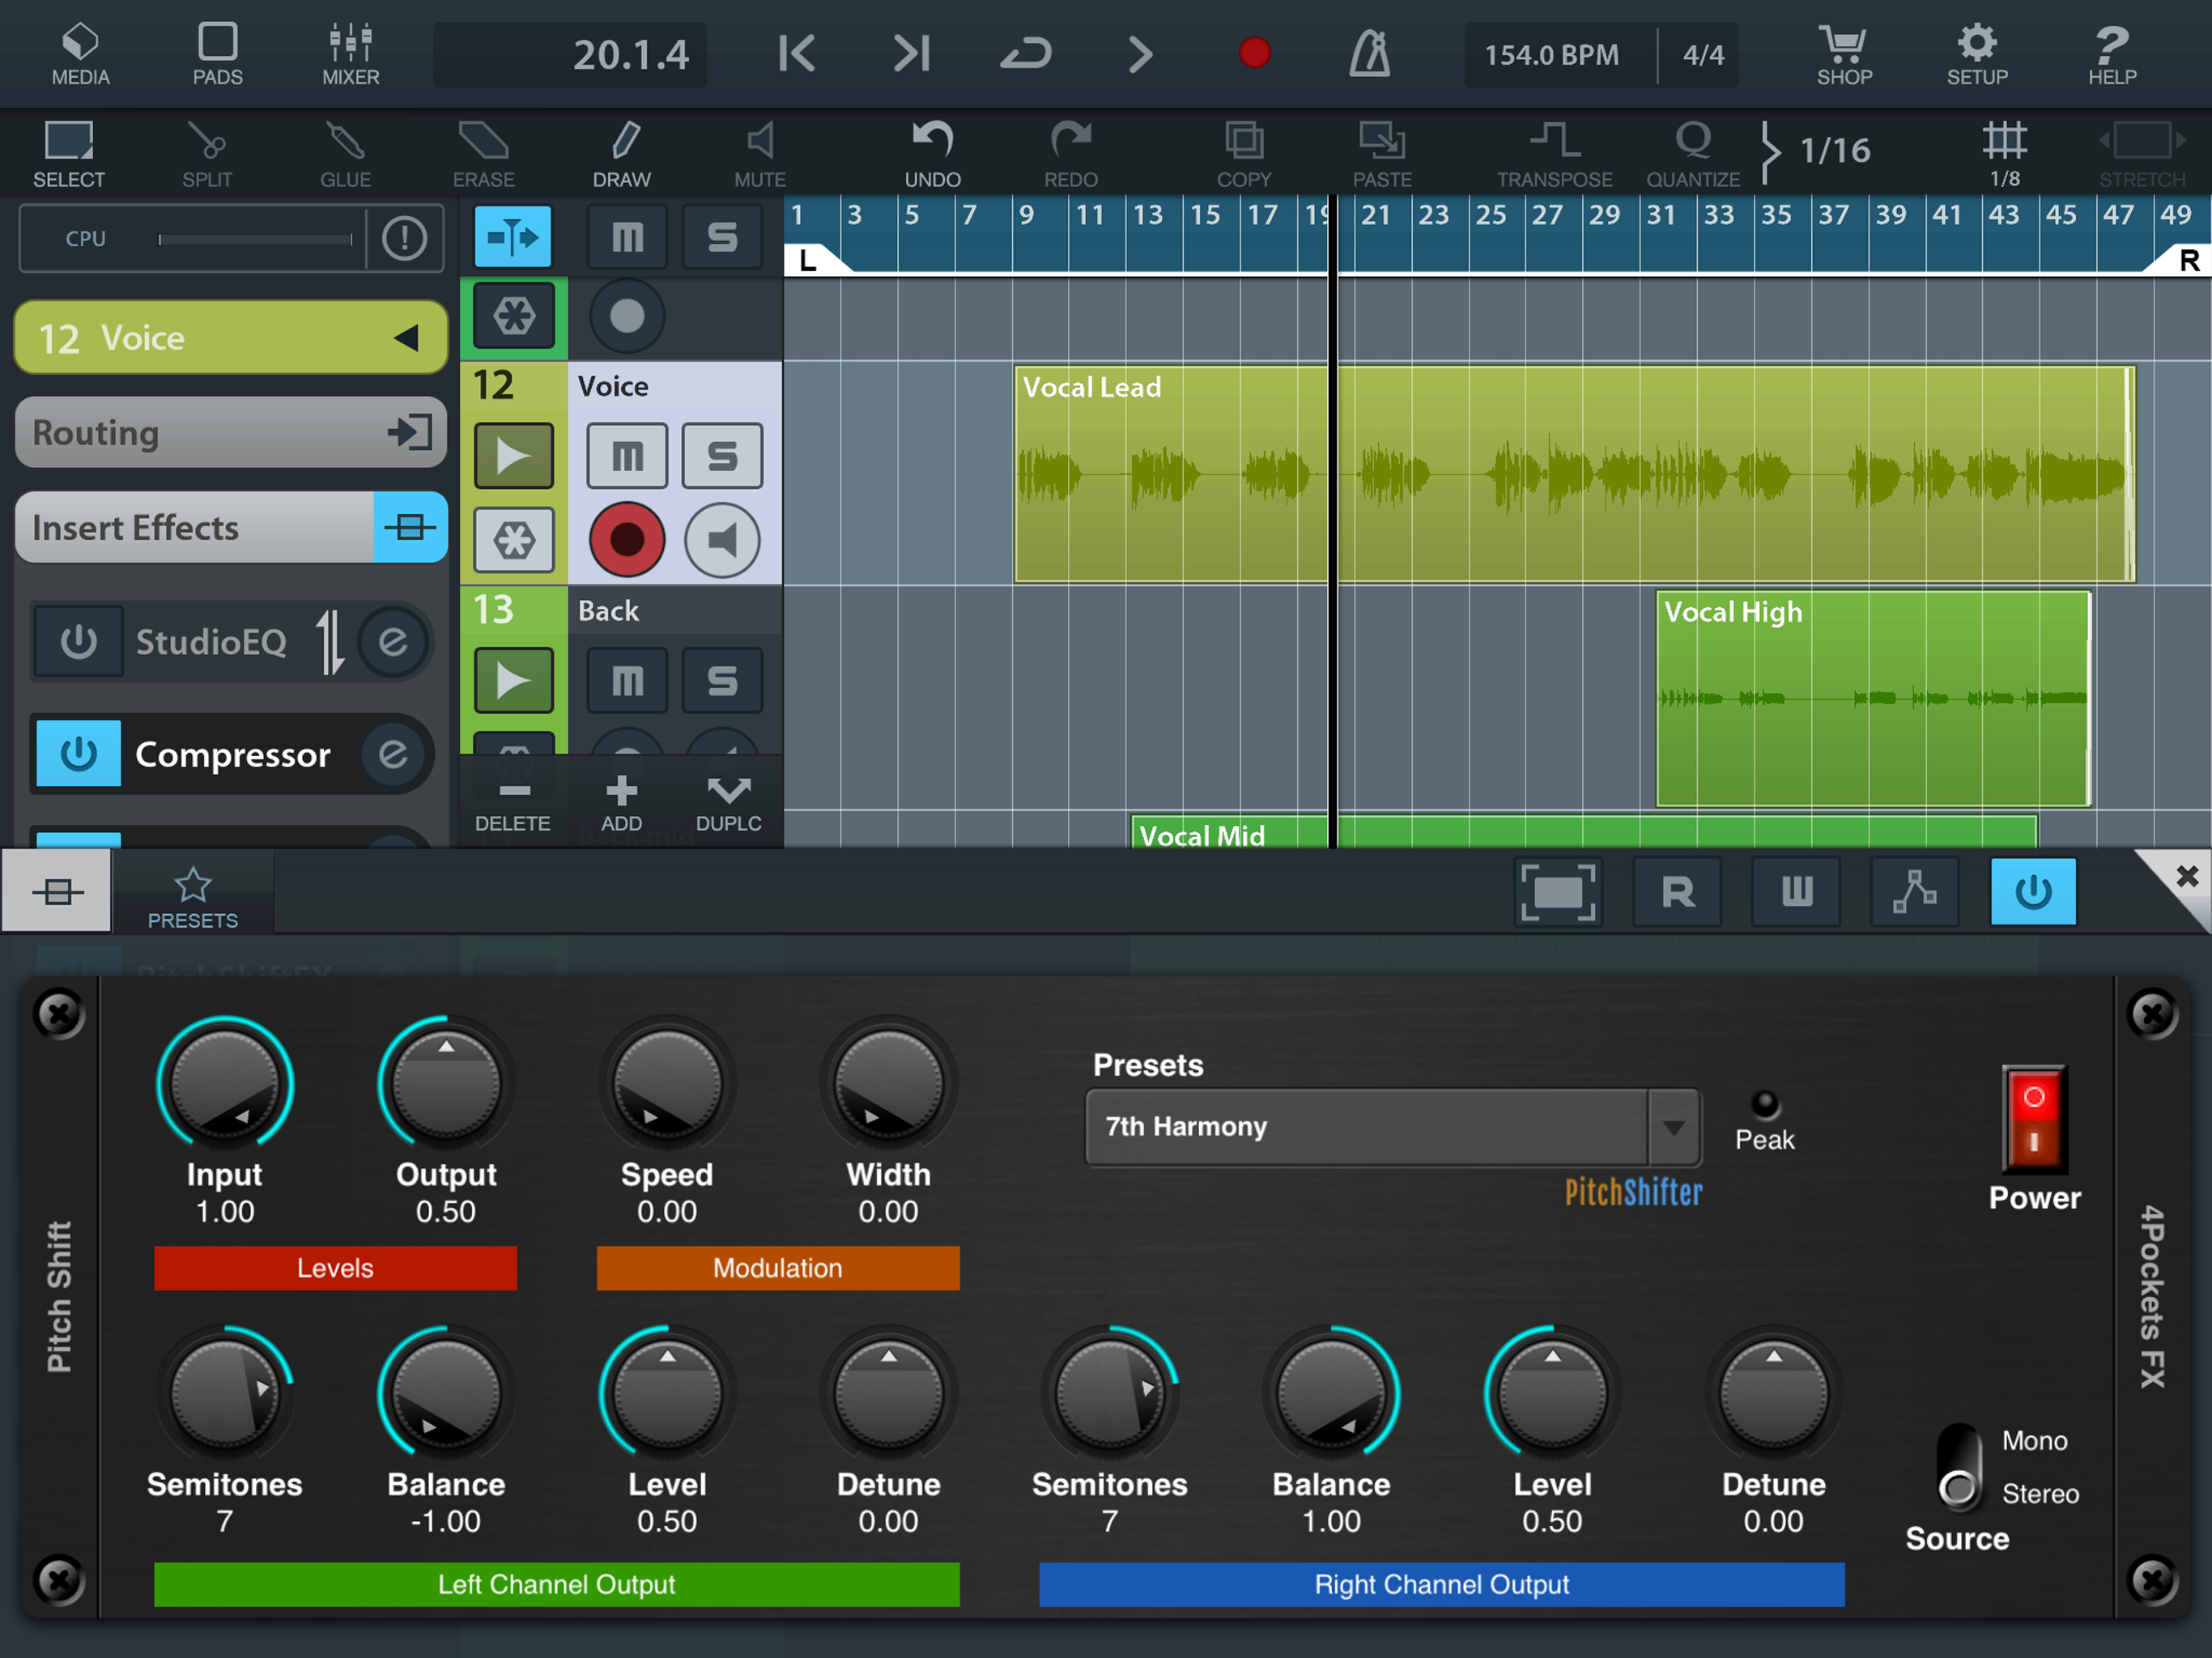
Task: Open the Mixer panel
Action: click(x=350, y=54)
